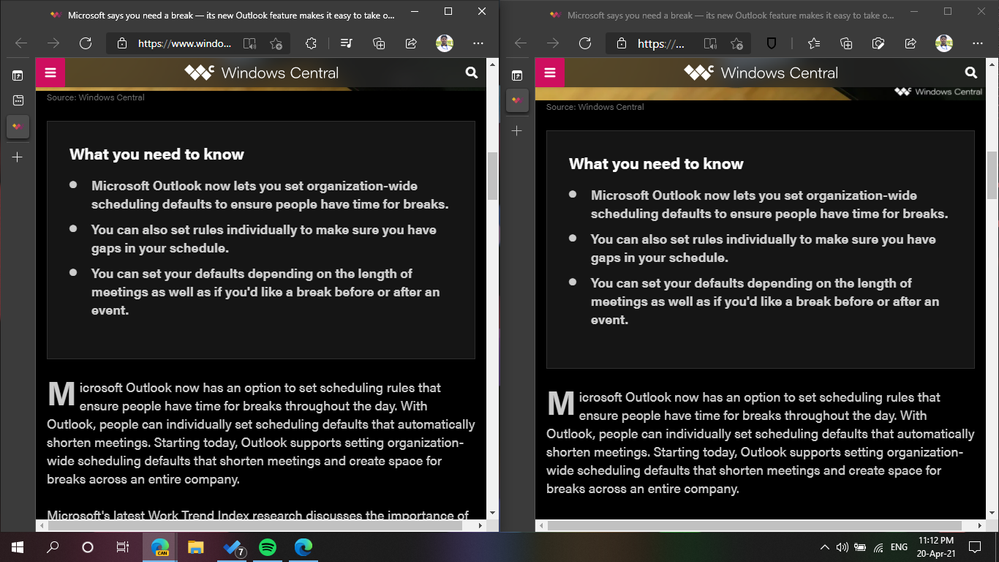
Task: Open Collections in right browser toolbar
Action: pyautogui.click(x=846, y=43)
